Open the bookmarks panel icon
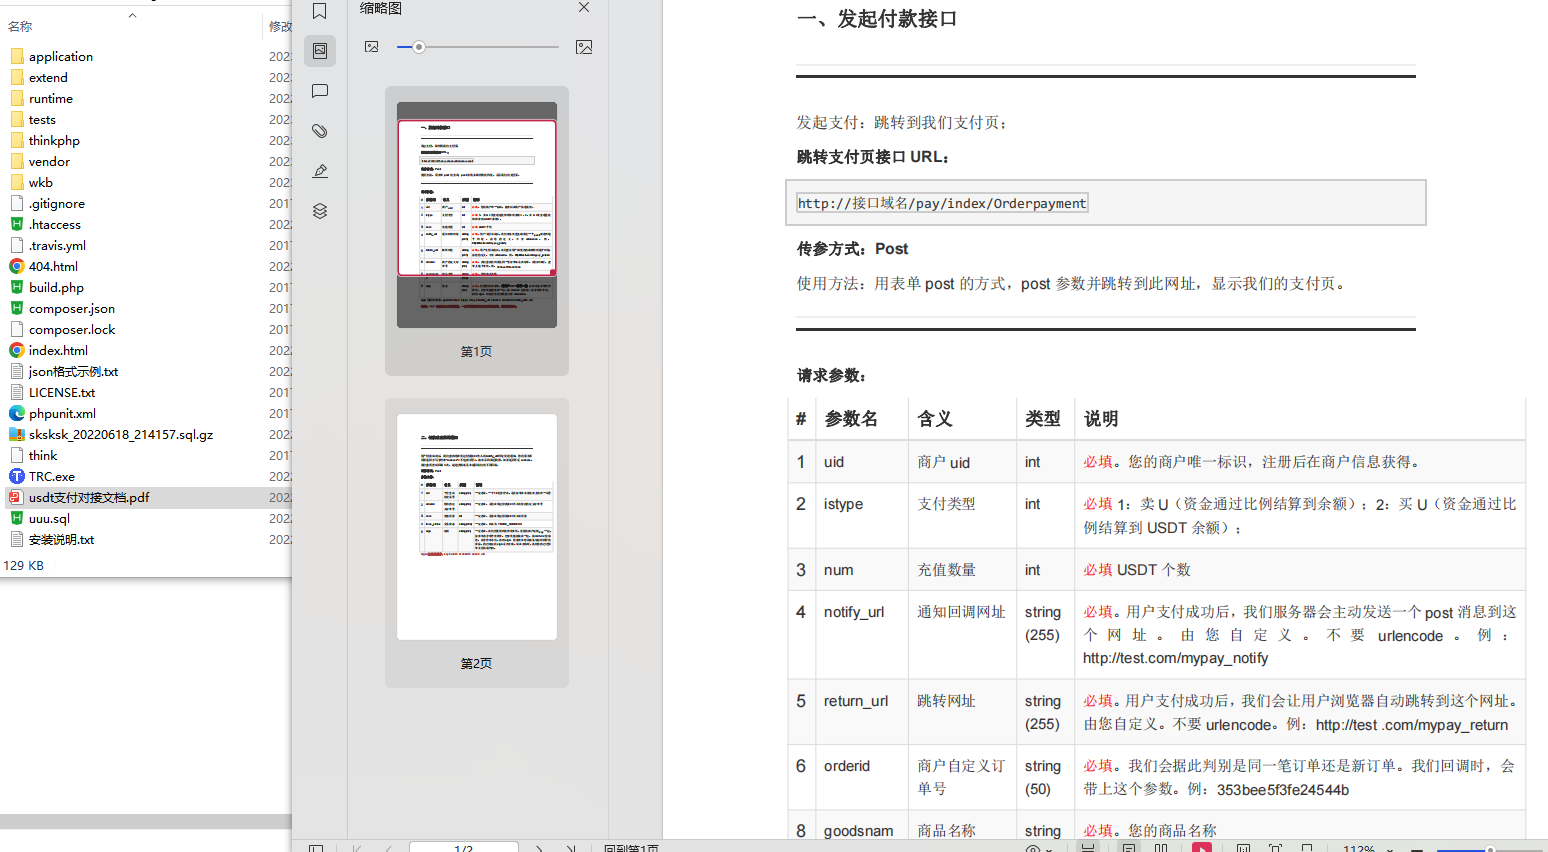Image resolution: width=1548 pixels, height=852 pixels. [x=320, y=11]
